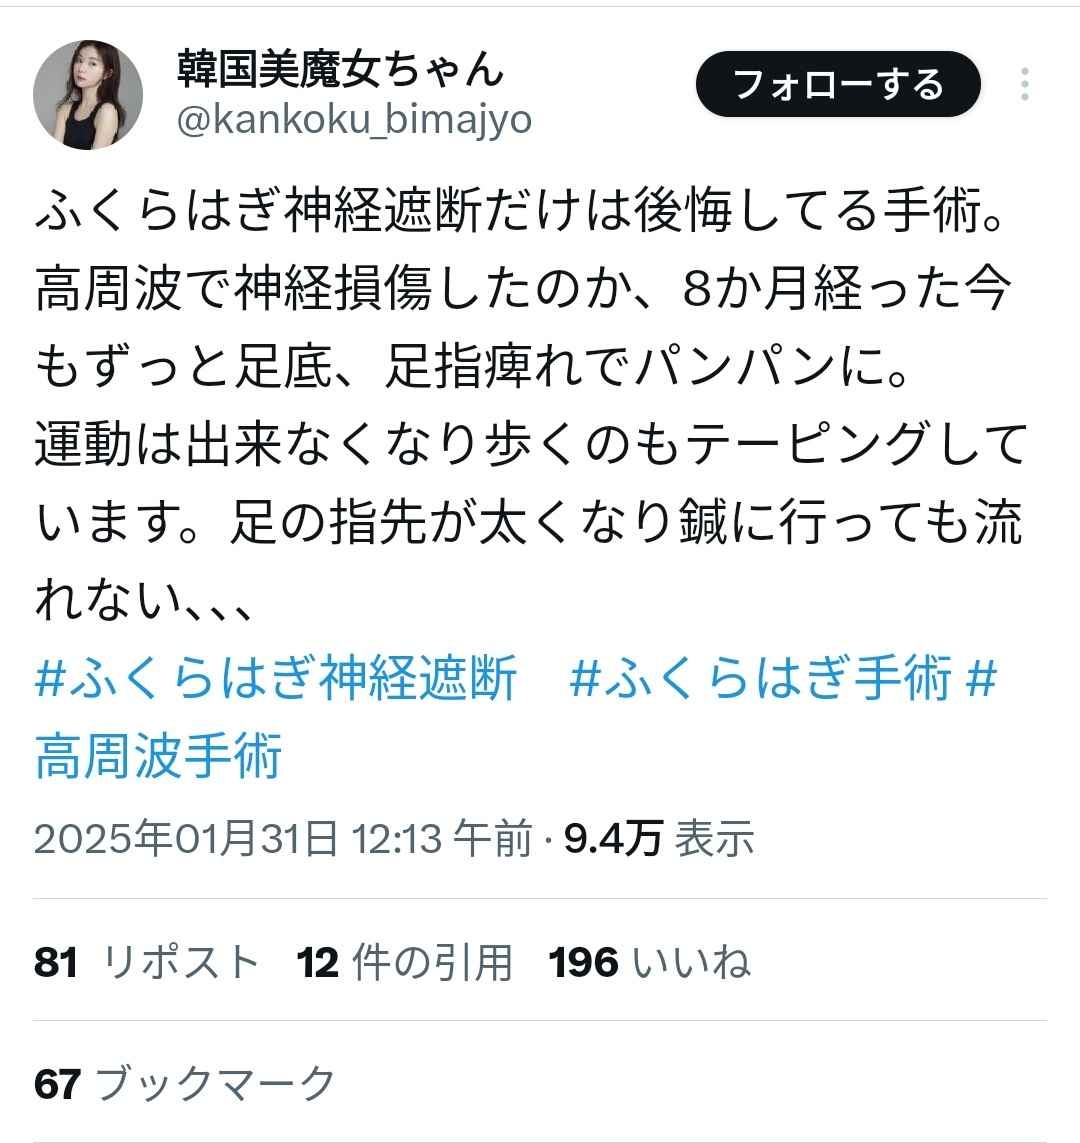
Task: Open the @kankoku_bimajyo handle
Action: pyautogui.click(x=354, y=120)
